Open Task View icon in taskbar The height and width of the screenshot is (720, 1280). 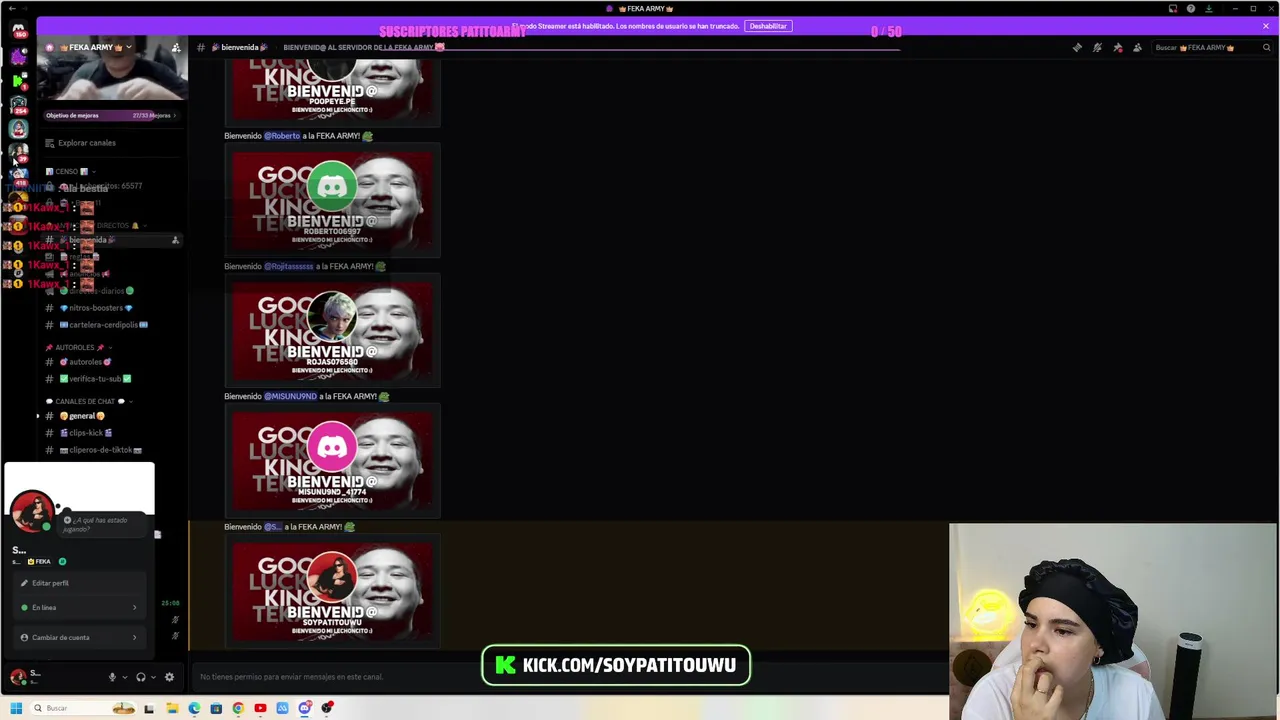click(149, 708)
